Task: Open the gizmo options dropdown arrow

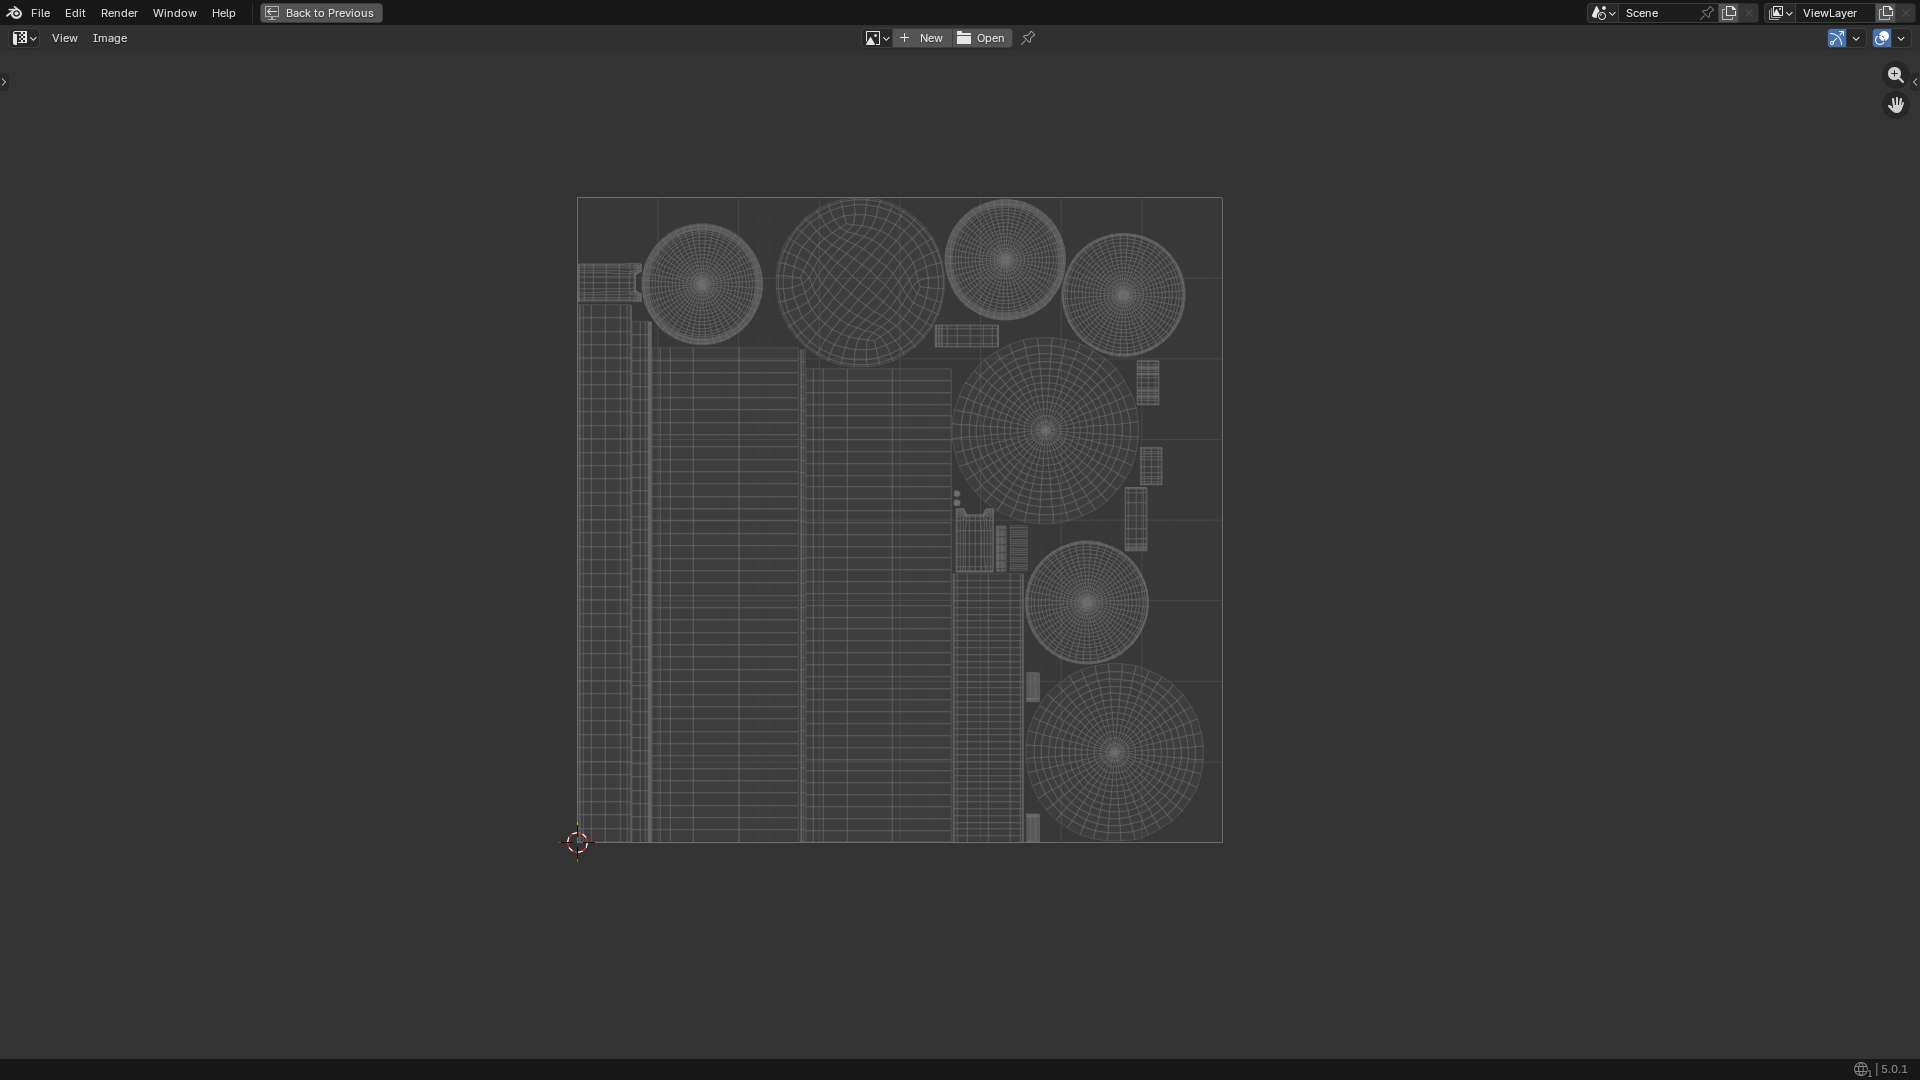Action: click(x=1856, y=38)
